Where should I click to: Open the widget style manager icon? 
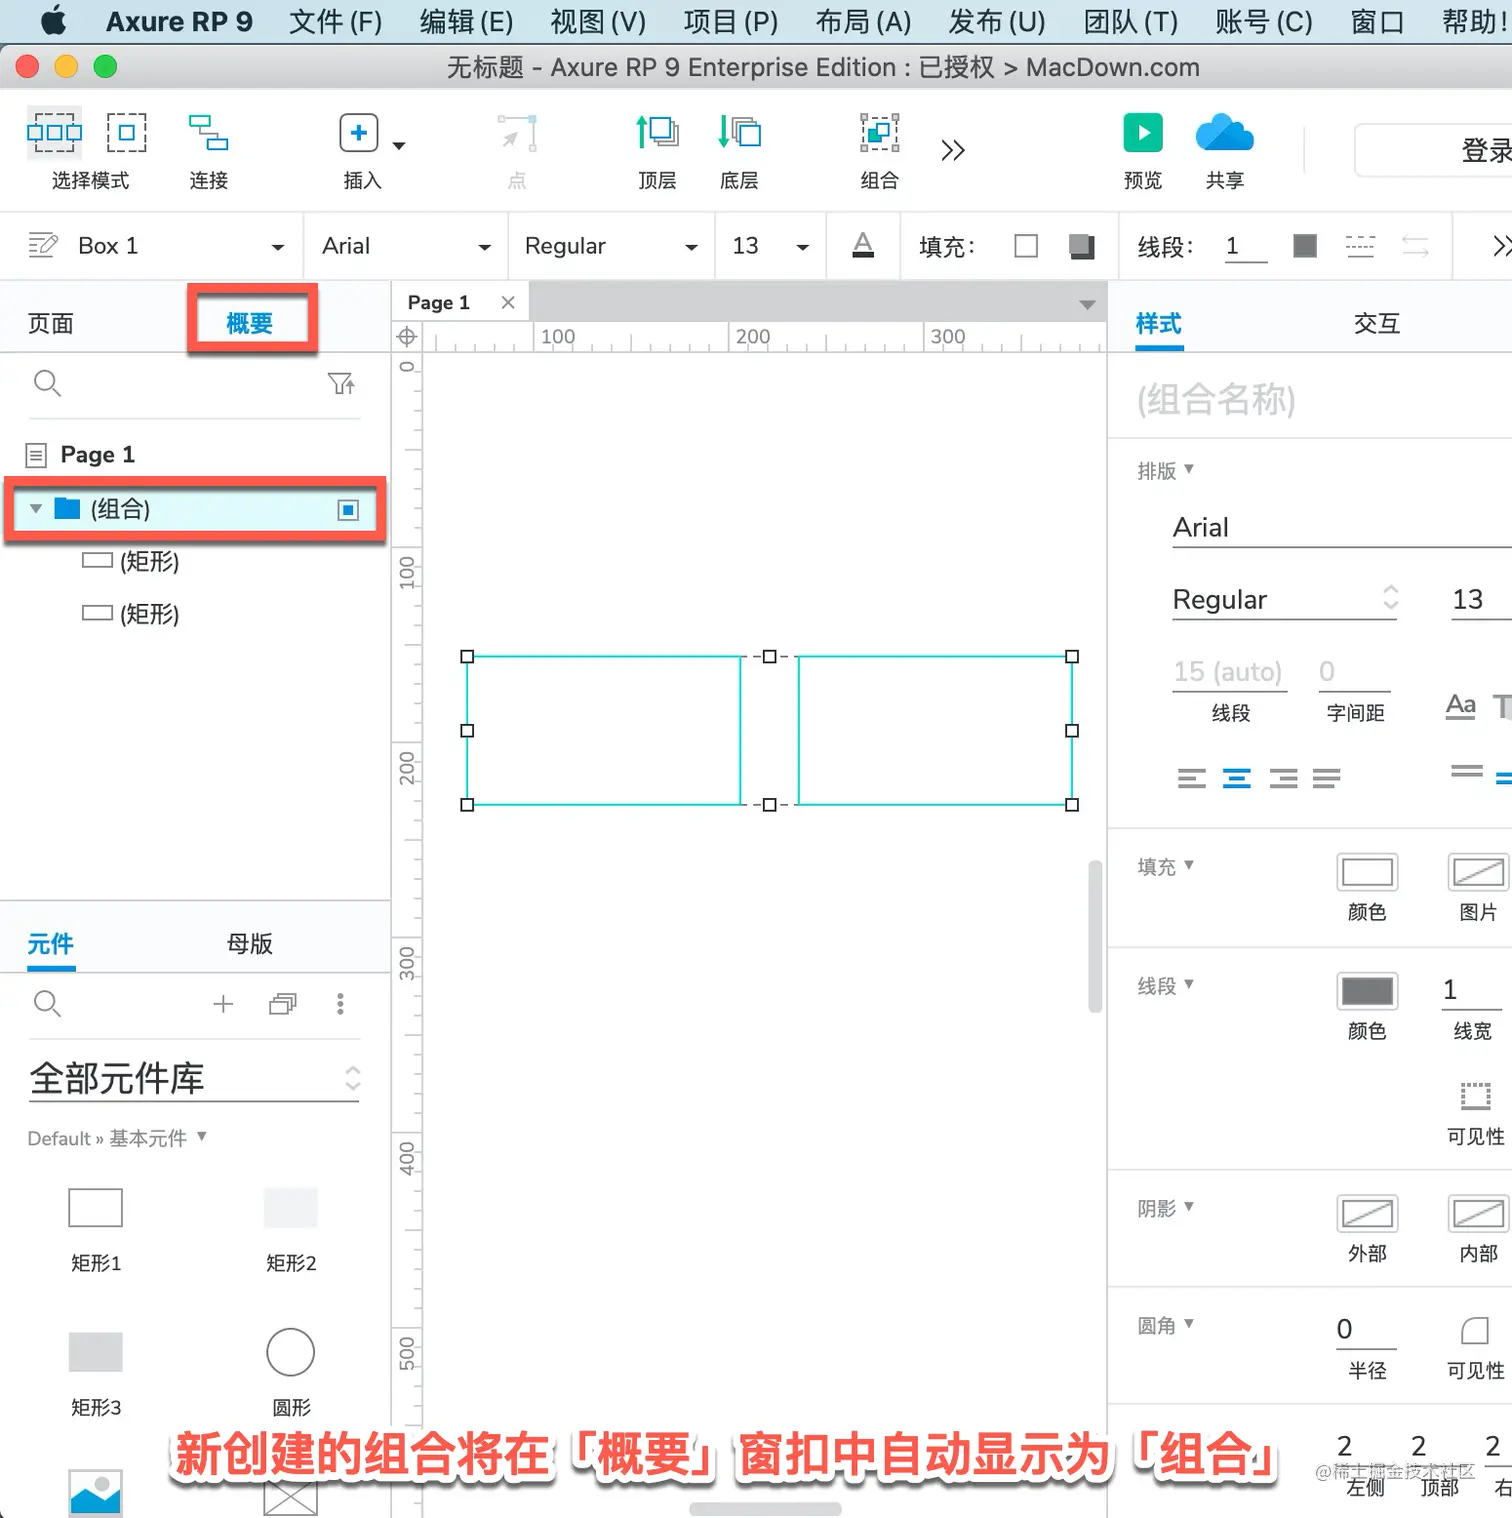click(43, 245)
